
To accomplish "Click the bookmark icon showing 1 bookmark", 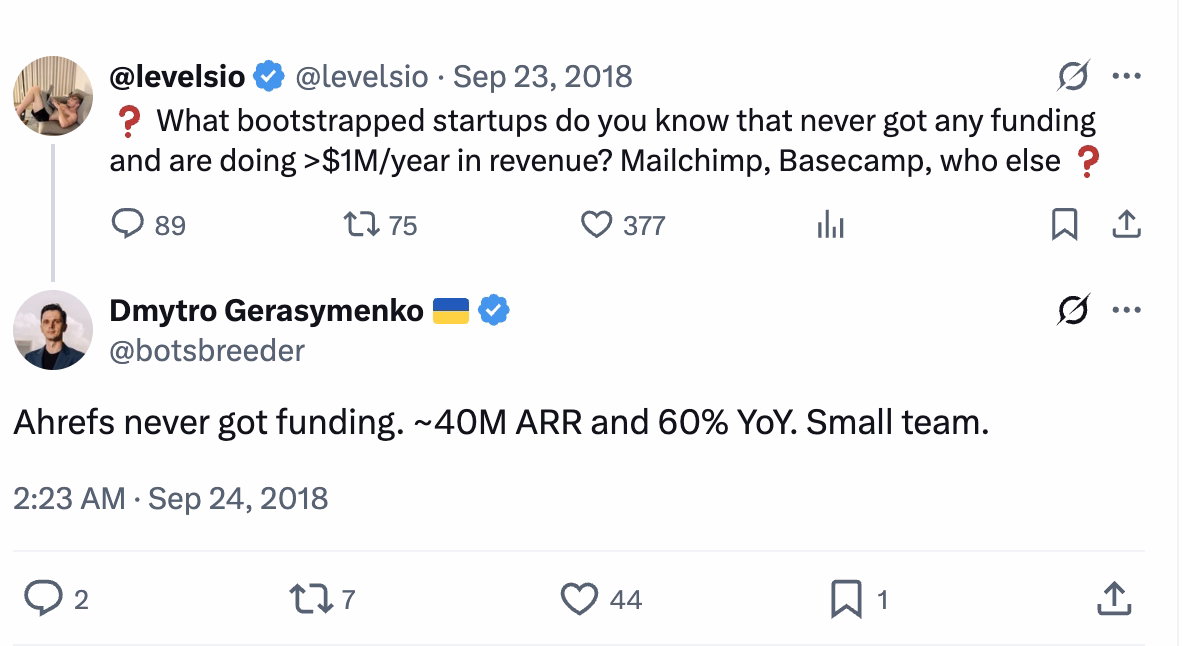I will (846, 599).
